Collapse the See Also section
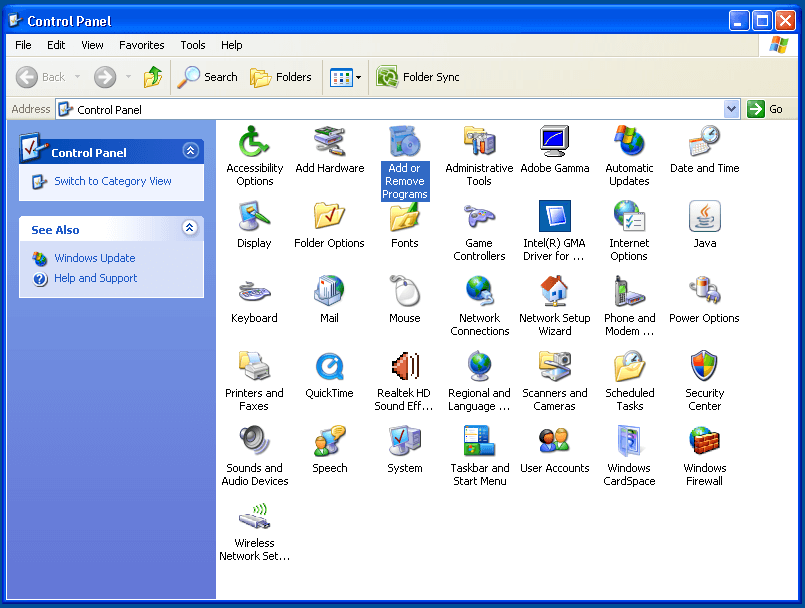This screenshot has height=608, width=805. tap(190, 229)
